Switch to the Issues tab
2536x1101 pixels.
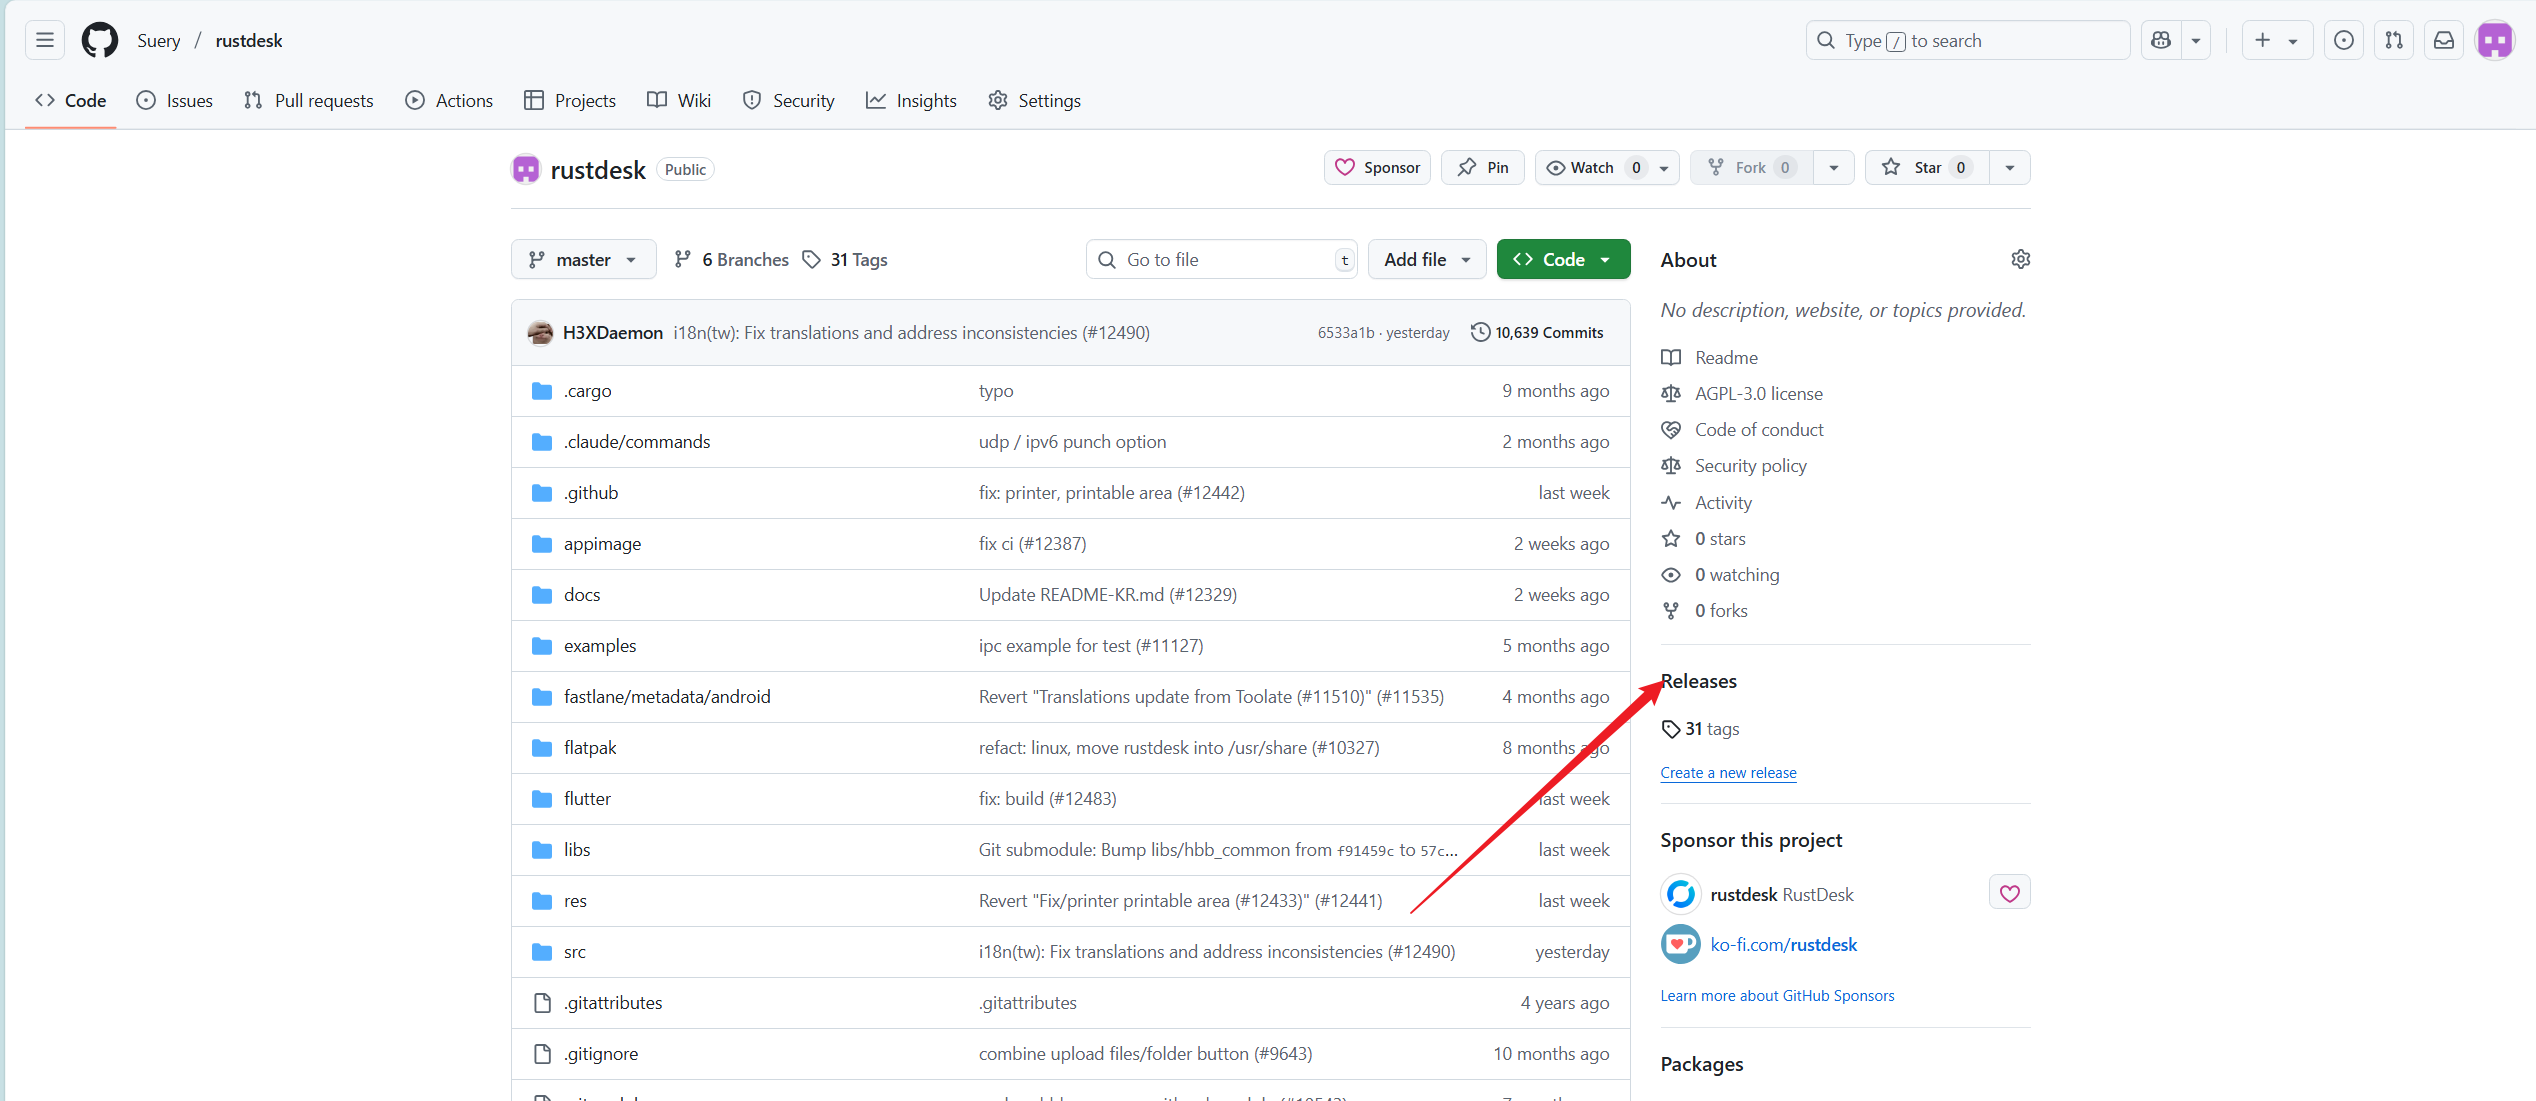tap(175, 100)
